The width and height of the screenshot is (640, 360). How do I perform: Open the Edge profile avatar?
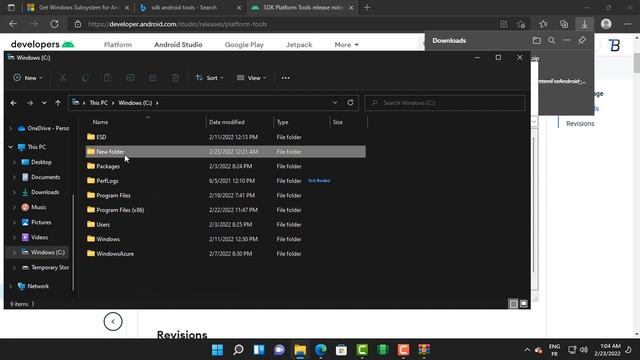606,24
